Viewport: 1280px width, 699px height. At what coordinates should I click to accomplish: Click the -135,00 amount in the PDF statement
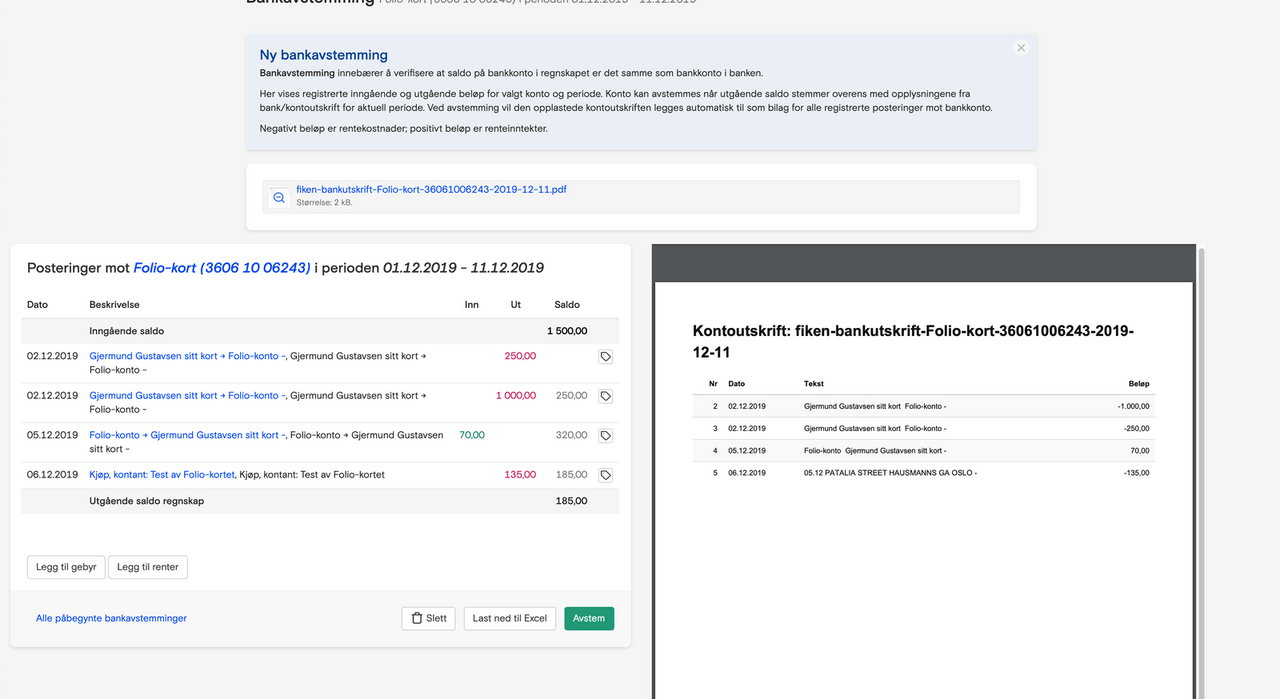click(x=1137, y=473)
